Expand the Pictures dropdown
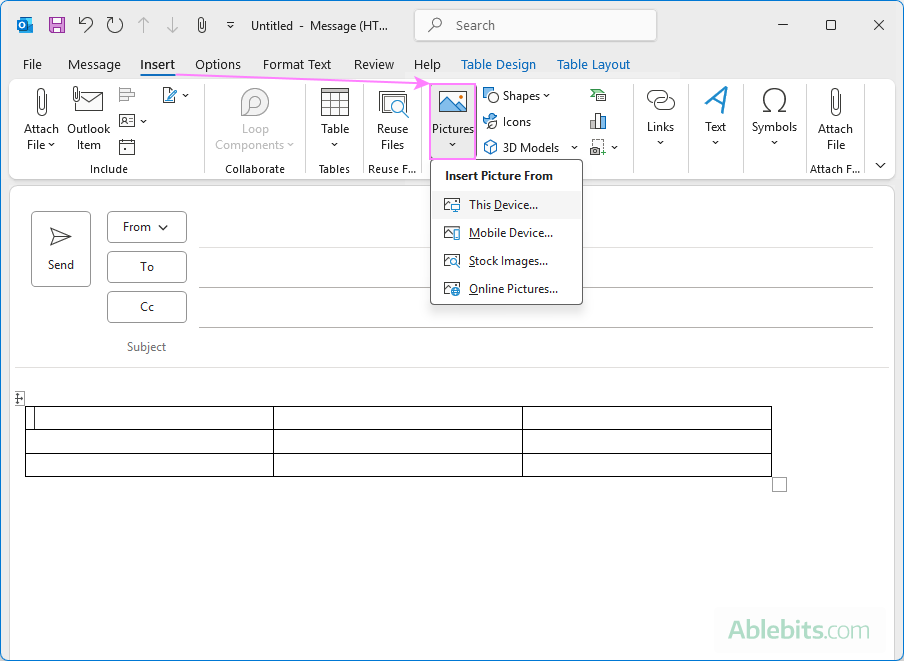The height and width of the screenshot is (661, 904). pyautogui.click(x=452, y=145)
